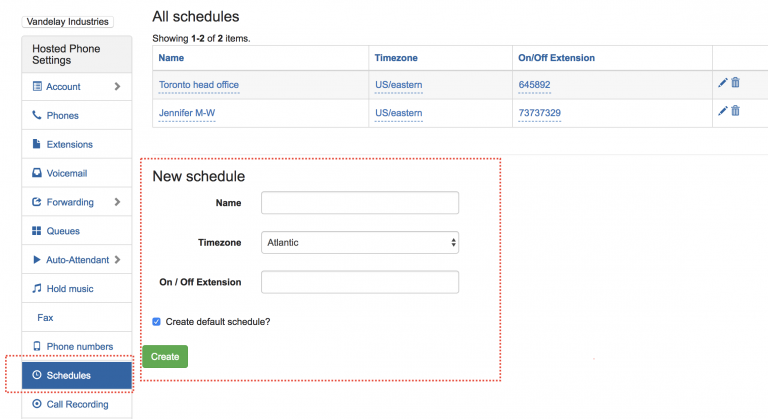Screen dimensions: 768x419
Task: Click the Queues grid icon
Action: tap(37, 231)
